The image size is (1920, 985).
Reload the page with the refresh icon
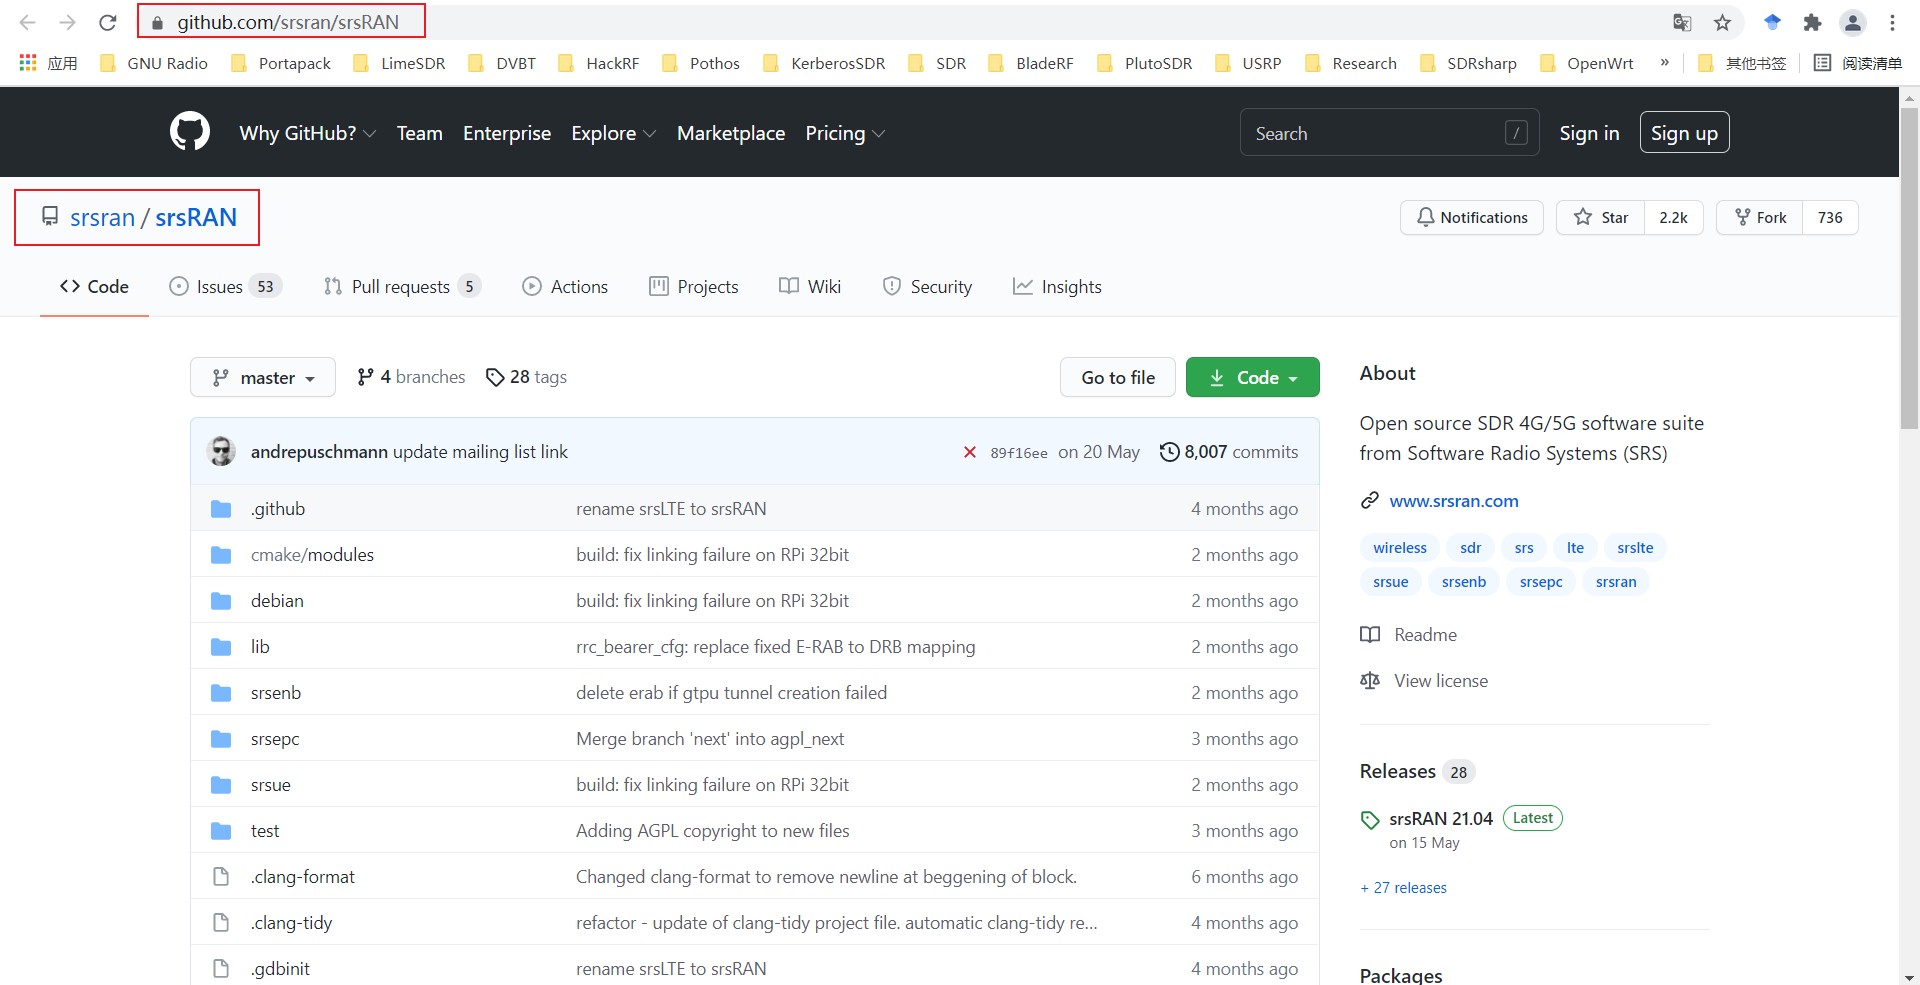[x=108, y=22]
